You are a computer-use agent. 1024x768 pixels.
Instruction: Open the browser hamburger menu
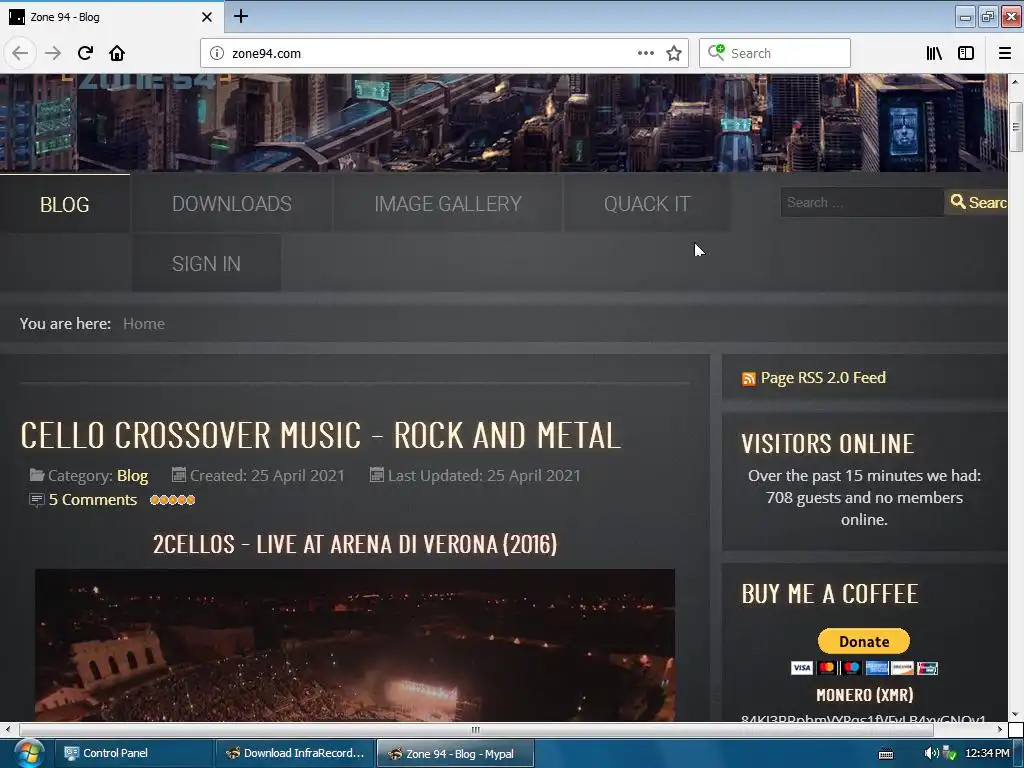[x=1004, y=53]
